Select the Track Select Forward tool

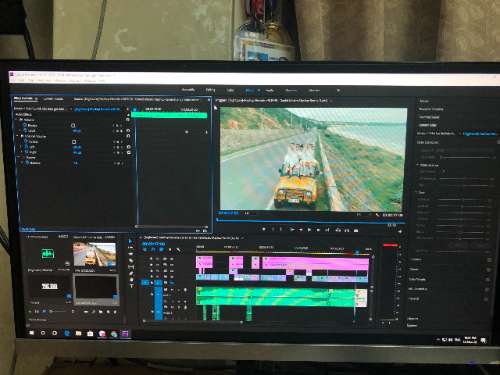point(131,247)
